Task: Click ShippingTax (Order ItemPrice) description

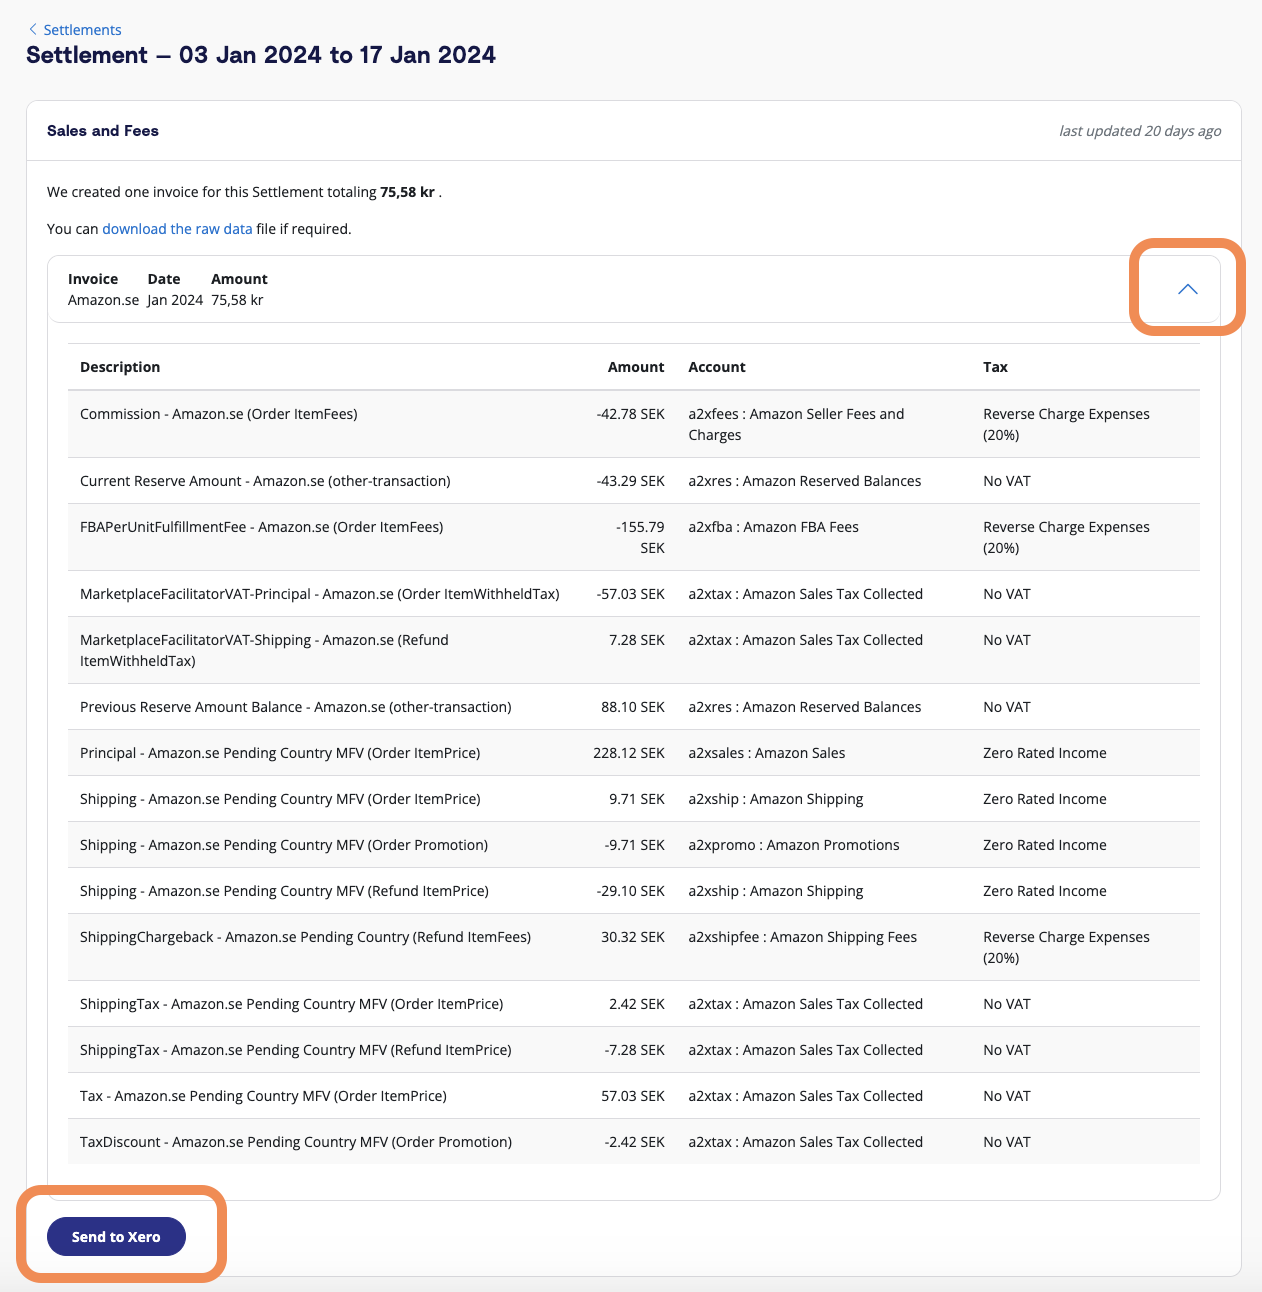Action: click(291, 1004)
